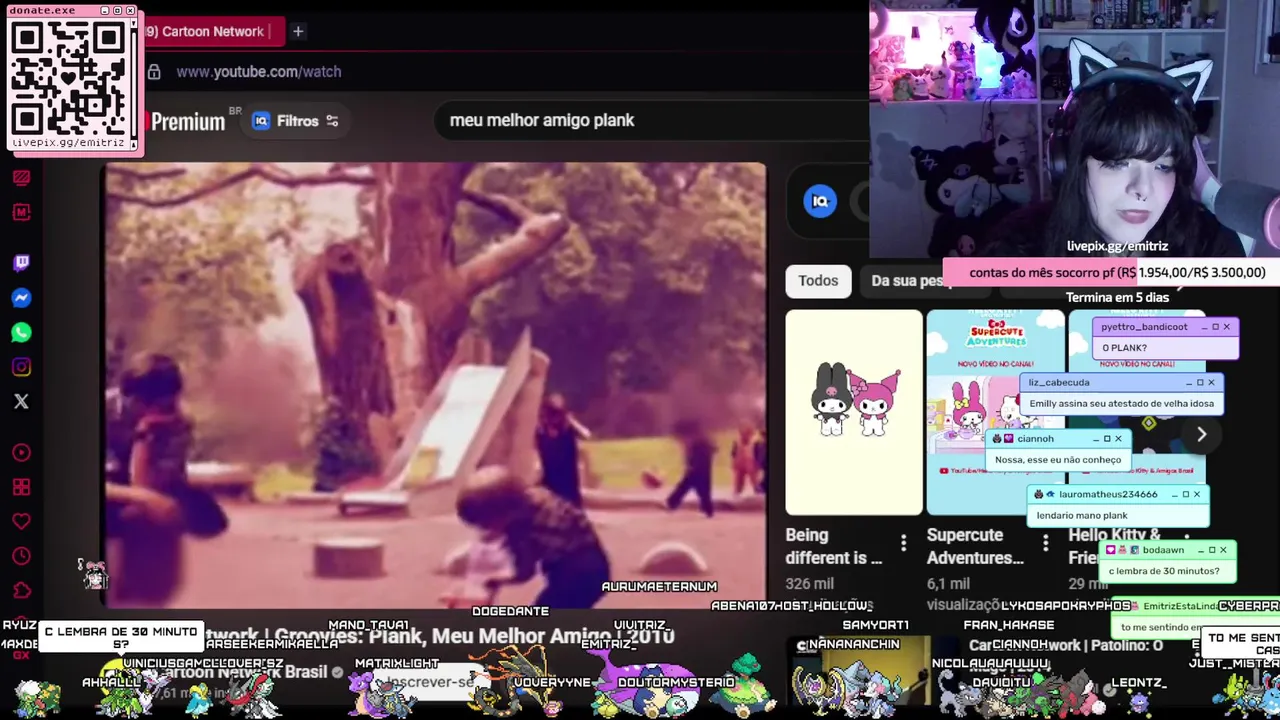1280x720 pixels.
Task: Open the Supercute Adventures thumbnail
Action: coord(995,412)
